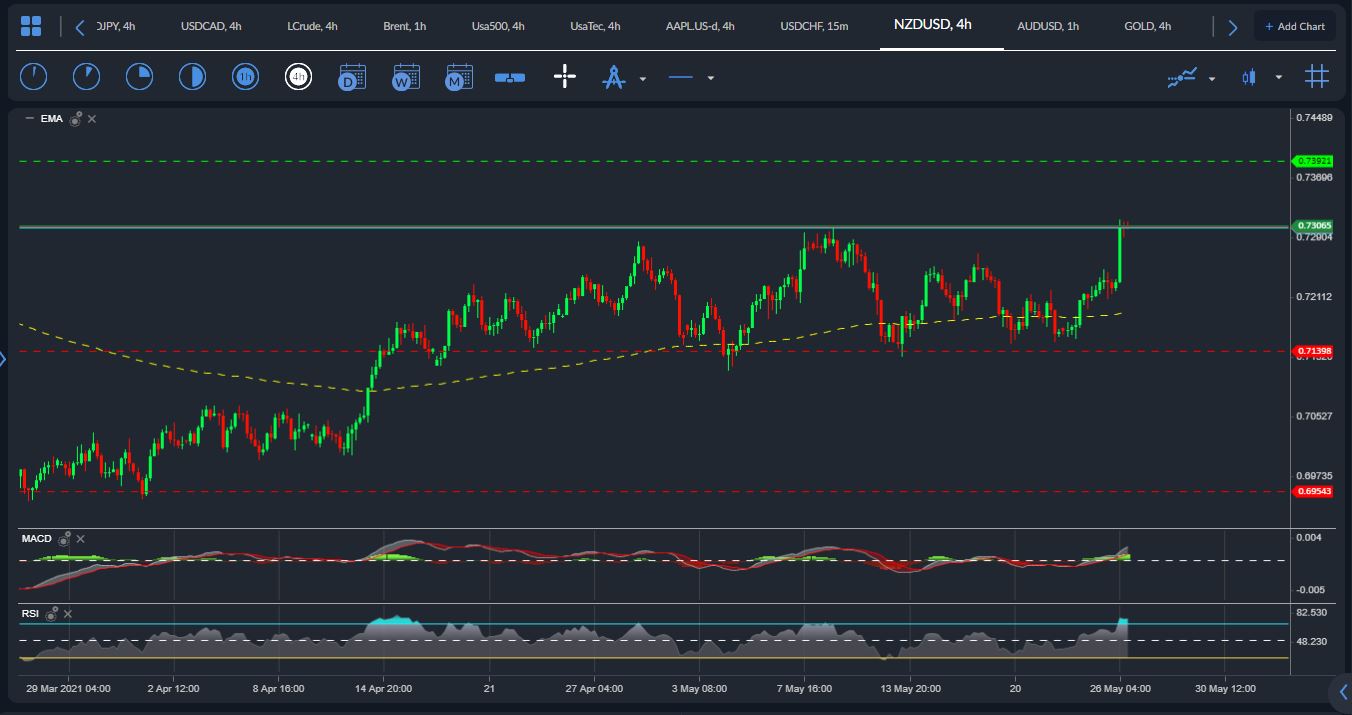This screenshot has width=1352, height=715.
Task: Click the EMA indicator label
Action: (x=52, y=119)
